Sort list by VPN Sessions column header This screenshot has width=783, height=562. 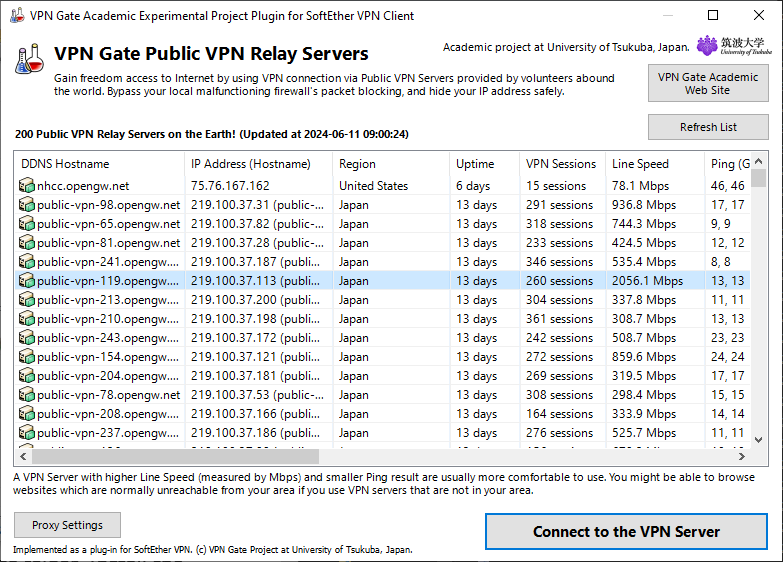coord(562,164)
